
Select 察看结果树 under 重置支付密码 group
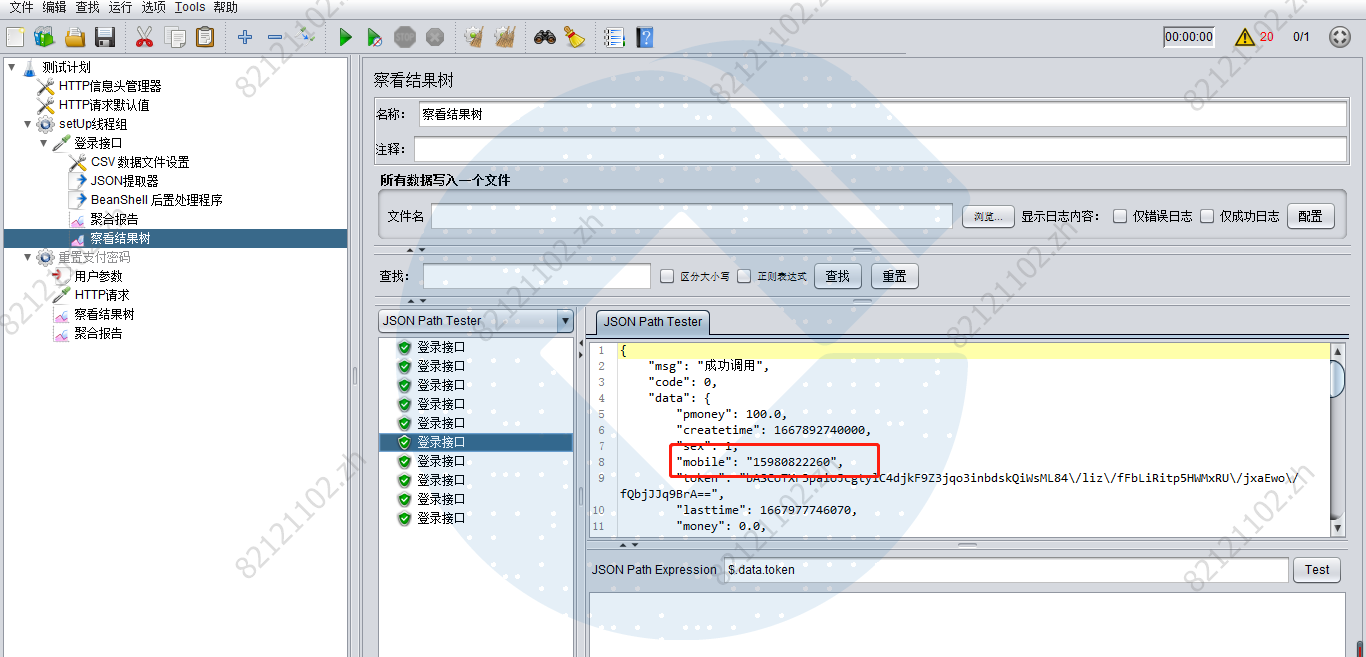104,314
